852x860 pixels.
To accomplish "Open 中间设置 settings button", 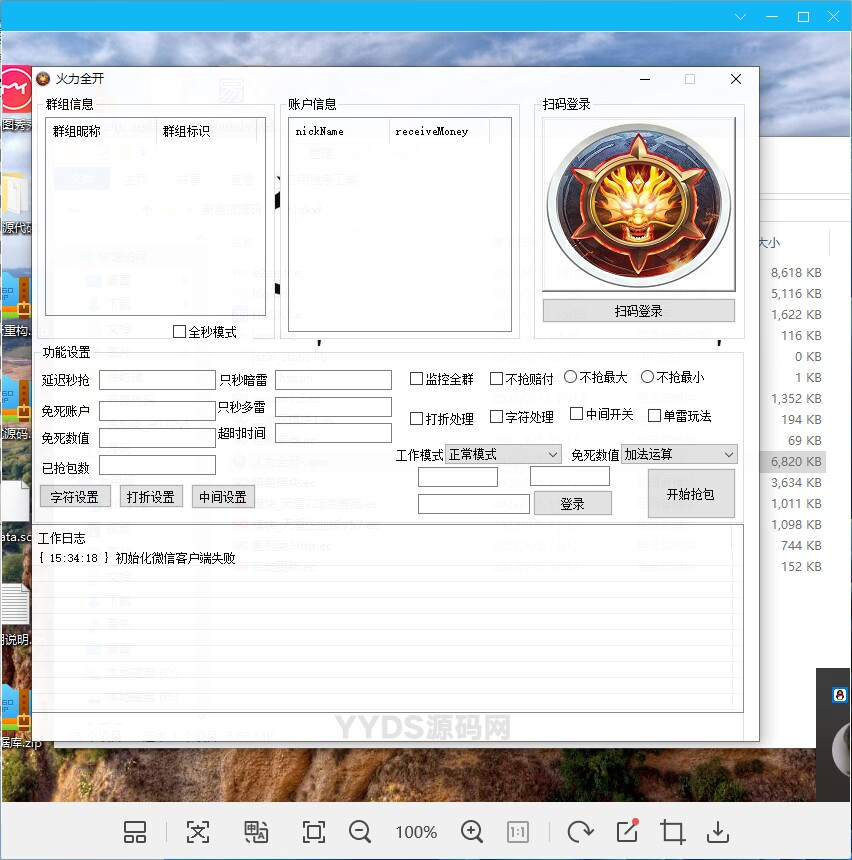I will pos(223,497).
